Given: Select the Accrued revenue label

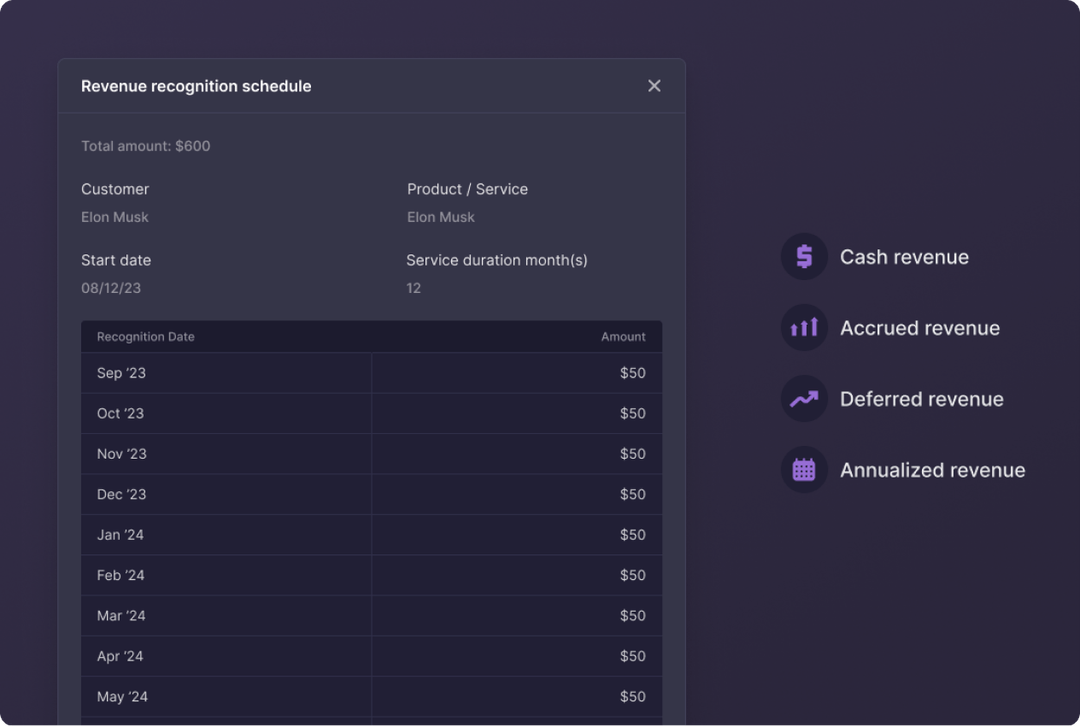Looking at the screenshot, I should coord(919,328).
